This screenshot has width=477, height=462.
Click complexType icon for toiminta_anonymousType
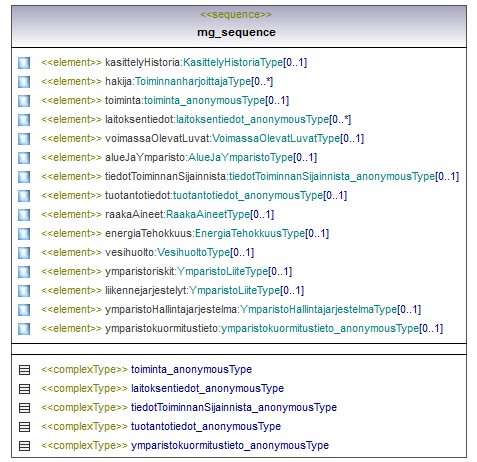[24, 370]
